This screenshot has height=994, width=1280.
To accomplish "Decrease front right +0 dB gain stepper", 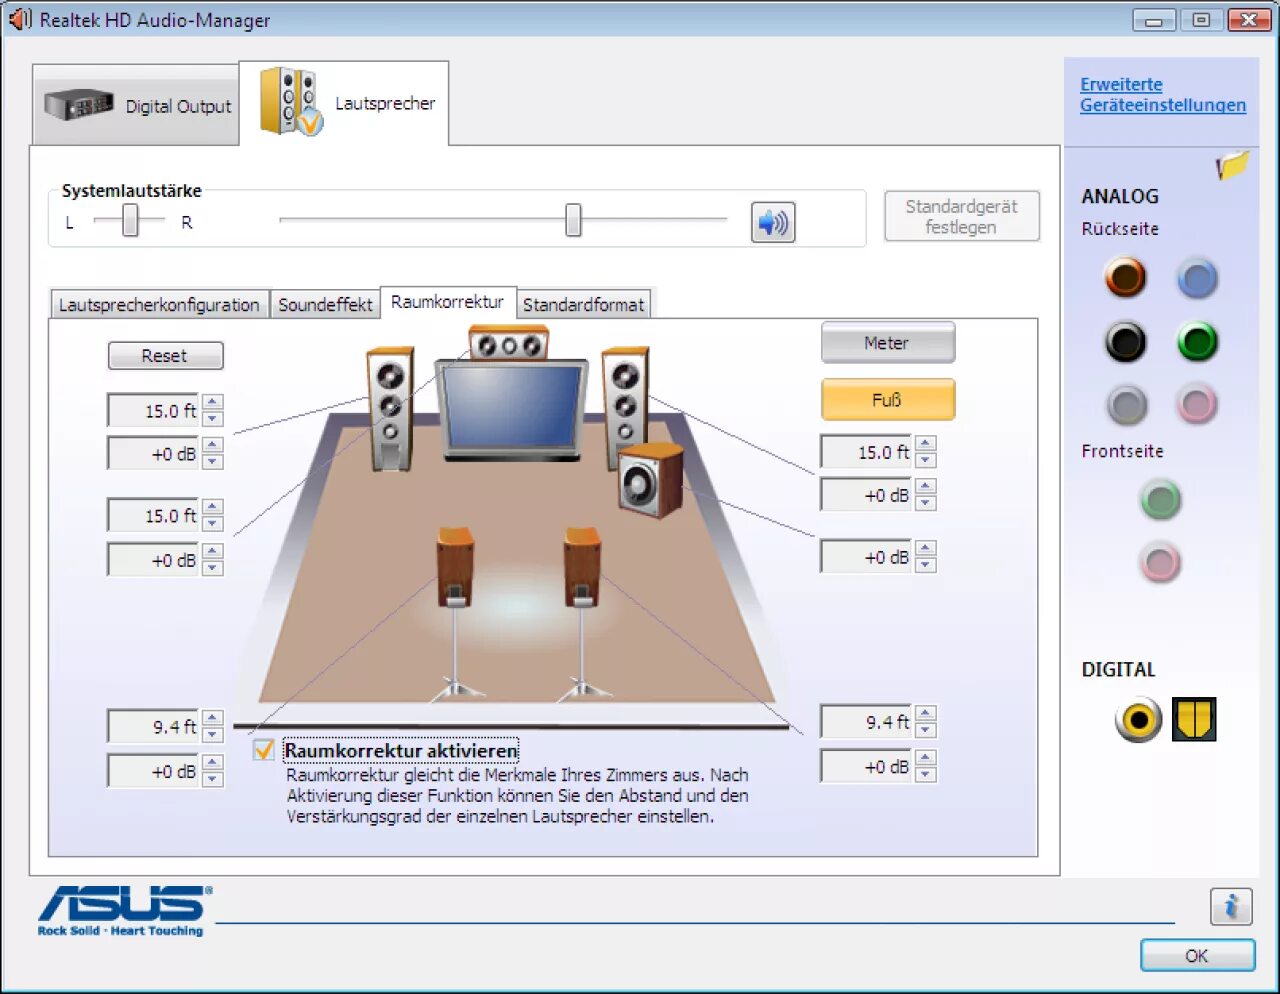I will 926,503.
